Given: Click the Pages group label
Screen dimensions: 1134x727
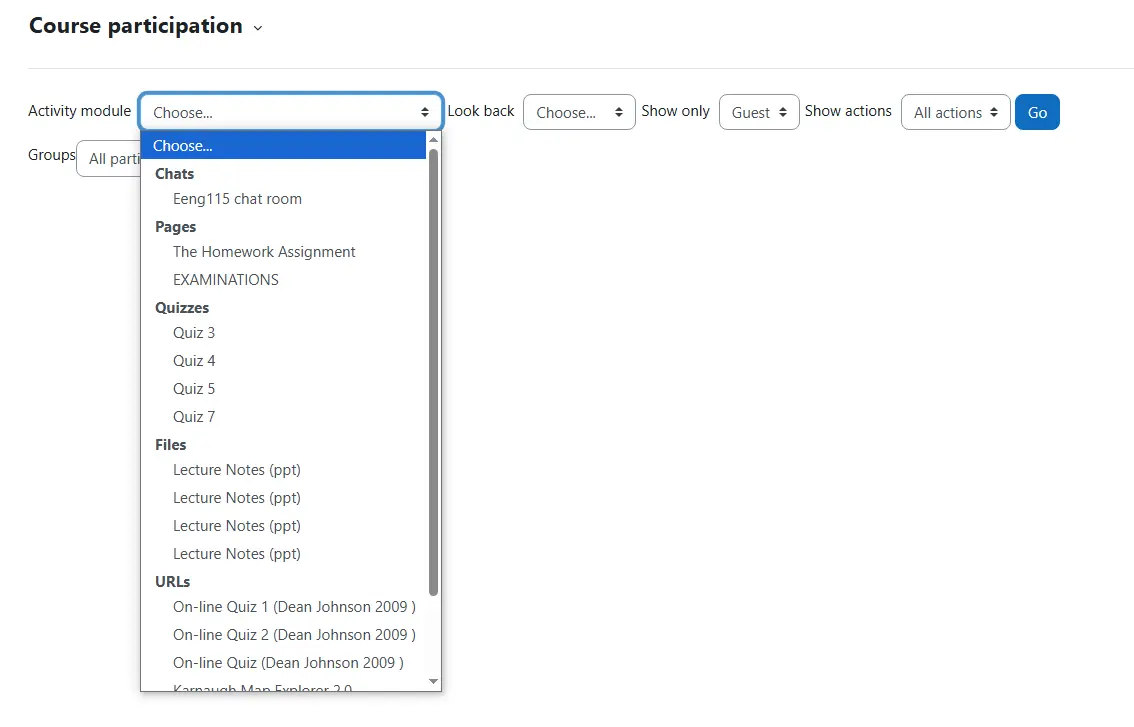Looking at the screenshot, I should [x=176, y=227].
